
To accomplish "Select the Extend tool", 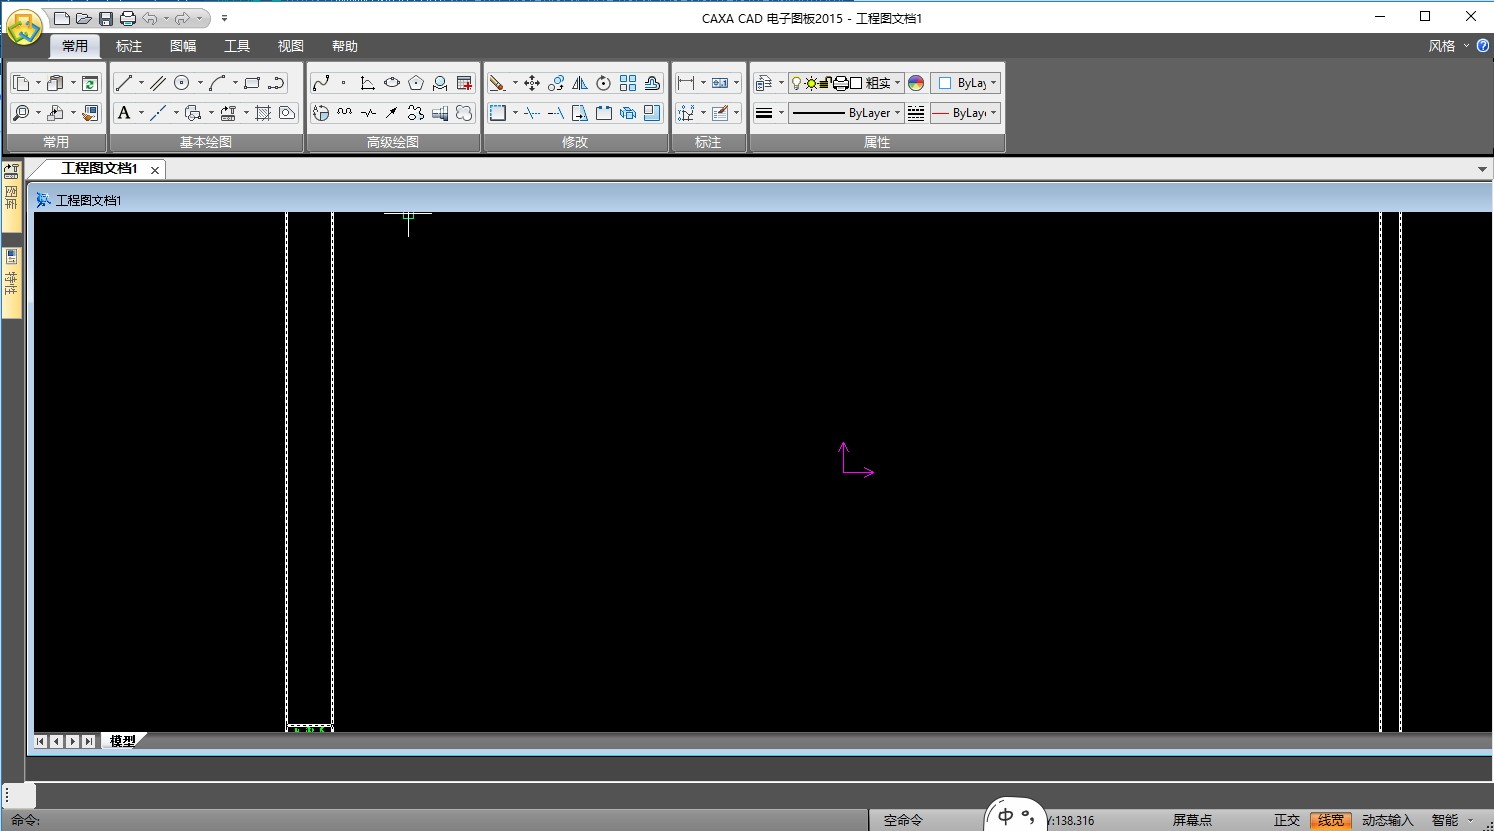I will [x=556, y=113].
